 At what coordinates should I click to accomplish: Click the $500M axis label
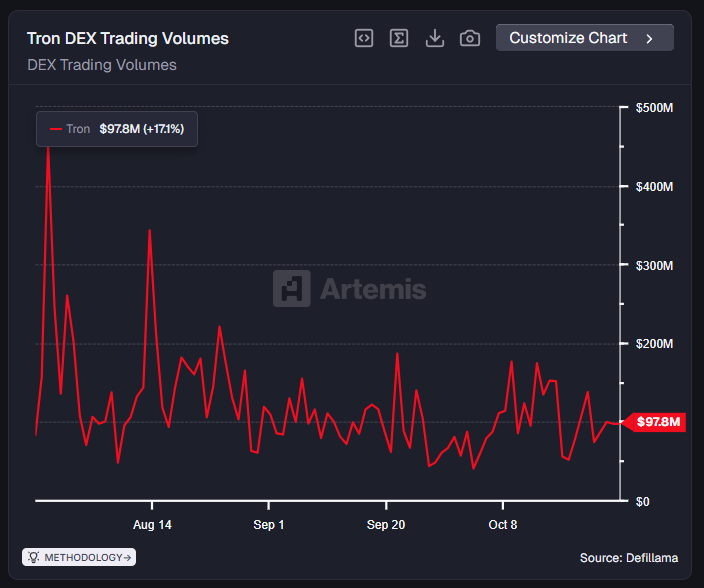[x=654, y=108]
